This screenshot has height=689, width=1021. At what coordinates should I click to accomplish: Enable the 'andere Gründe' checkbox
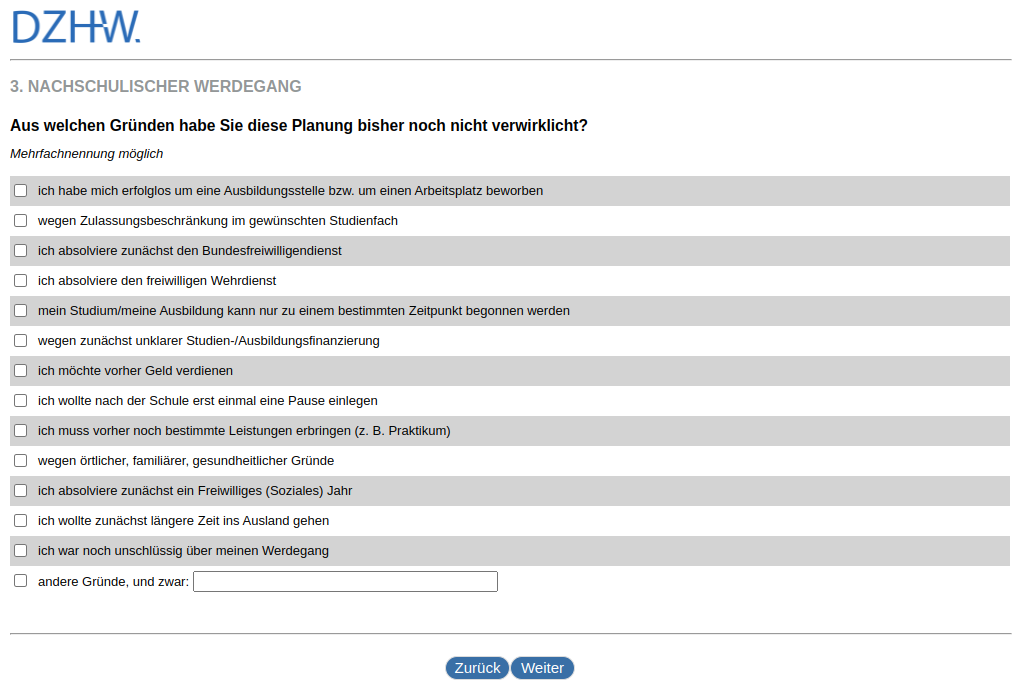[20, 580]
